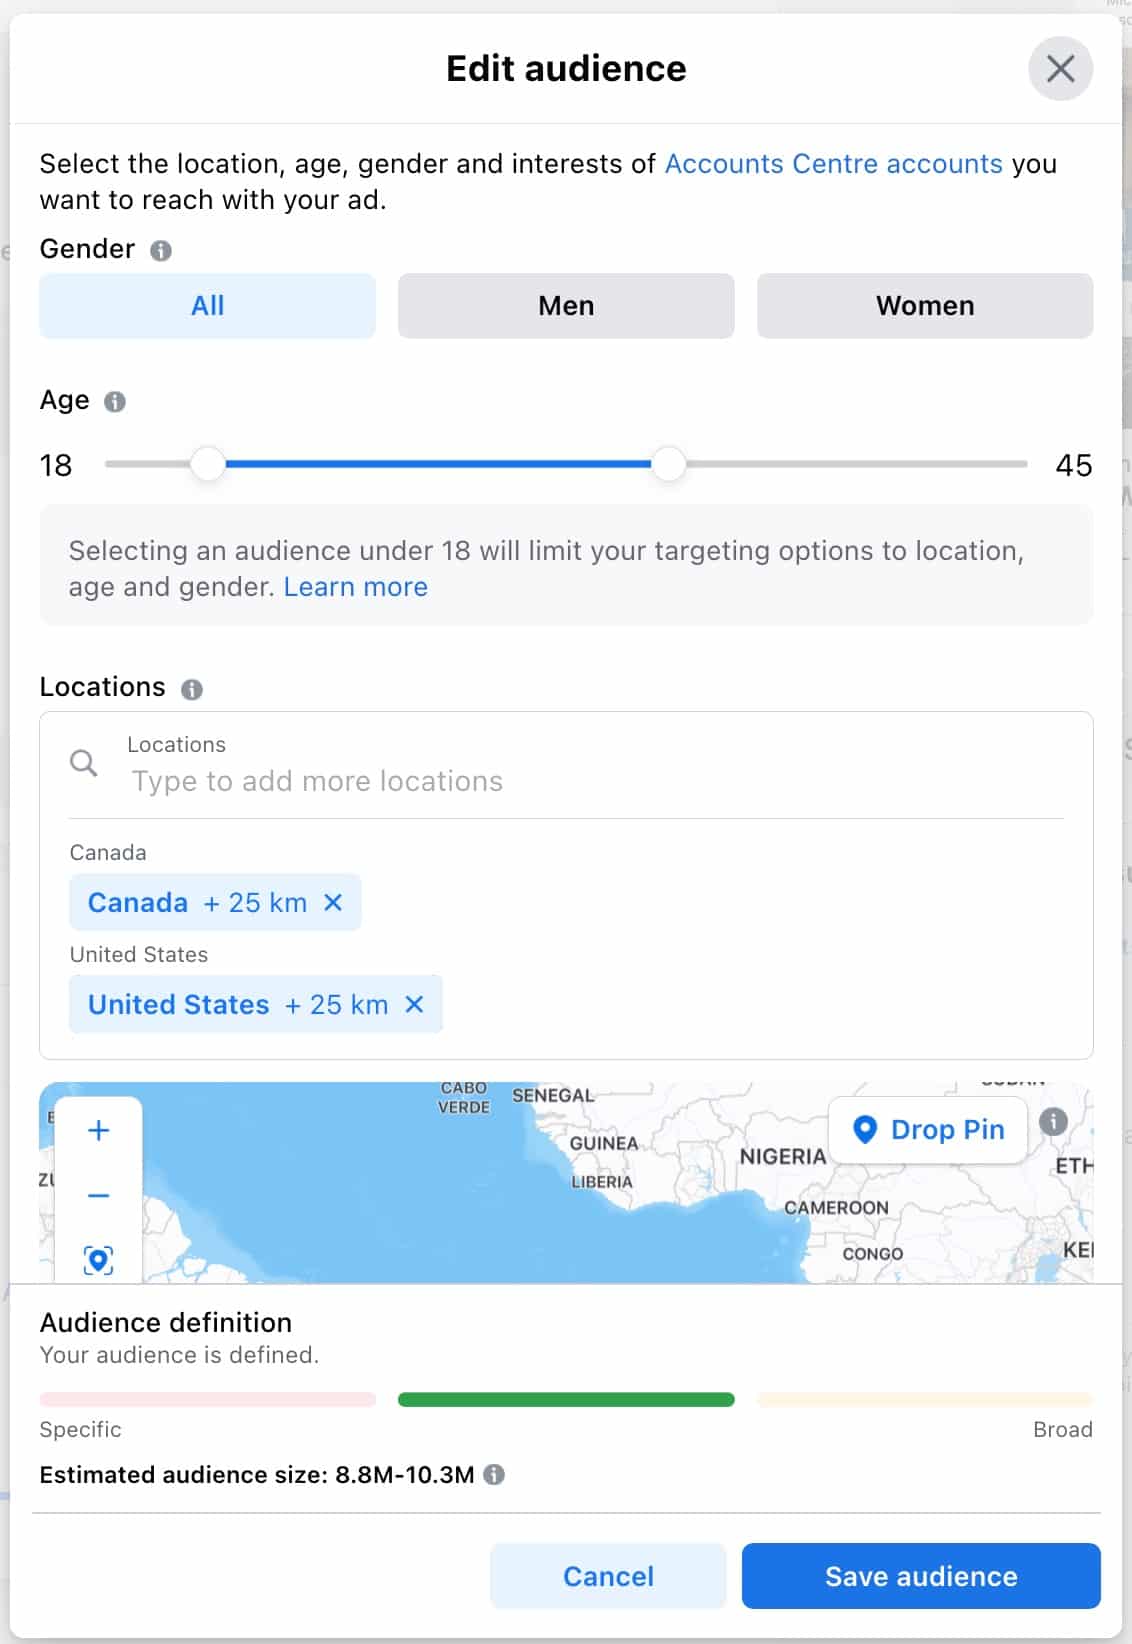Click Save audience button
This screenshot has height=1644, width=1132.
921,1576
